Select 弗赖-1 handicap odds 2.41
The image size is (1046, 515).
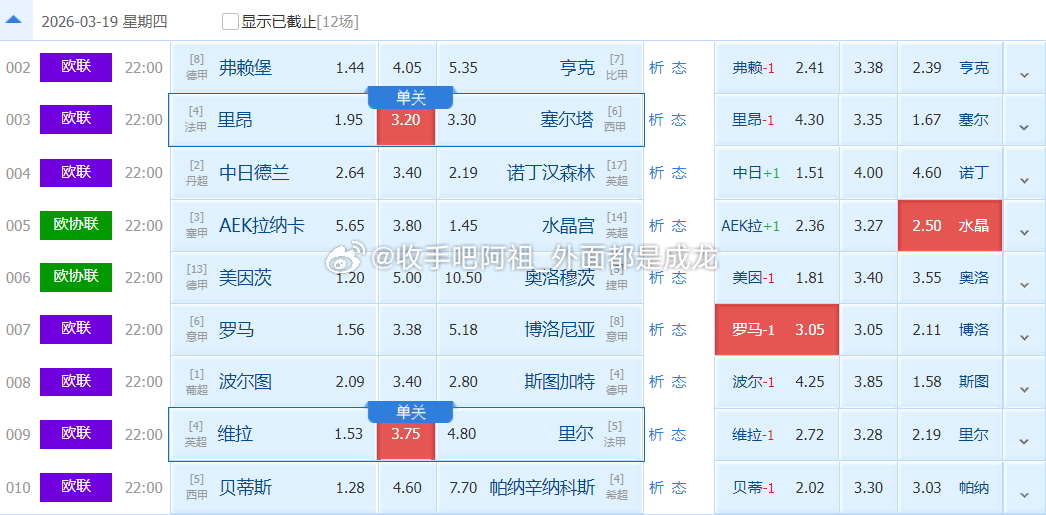click(777, 68)
